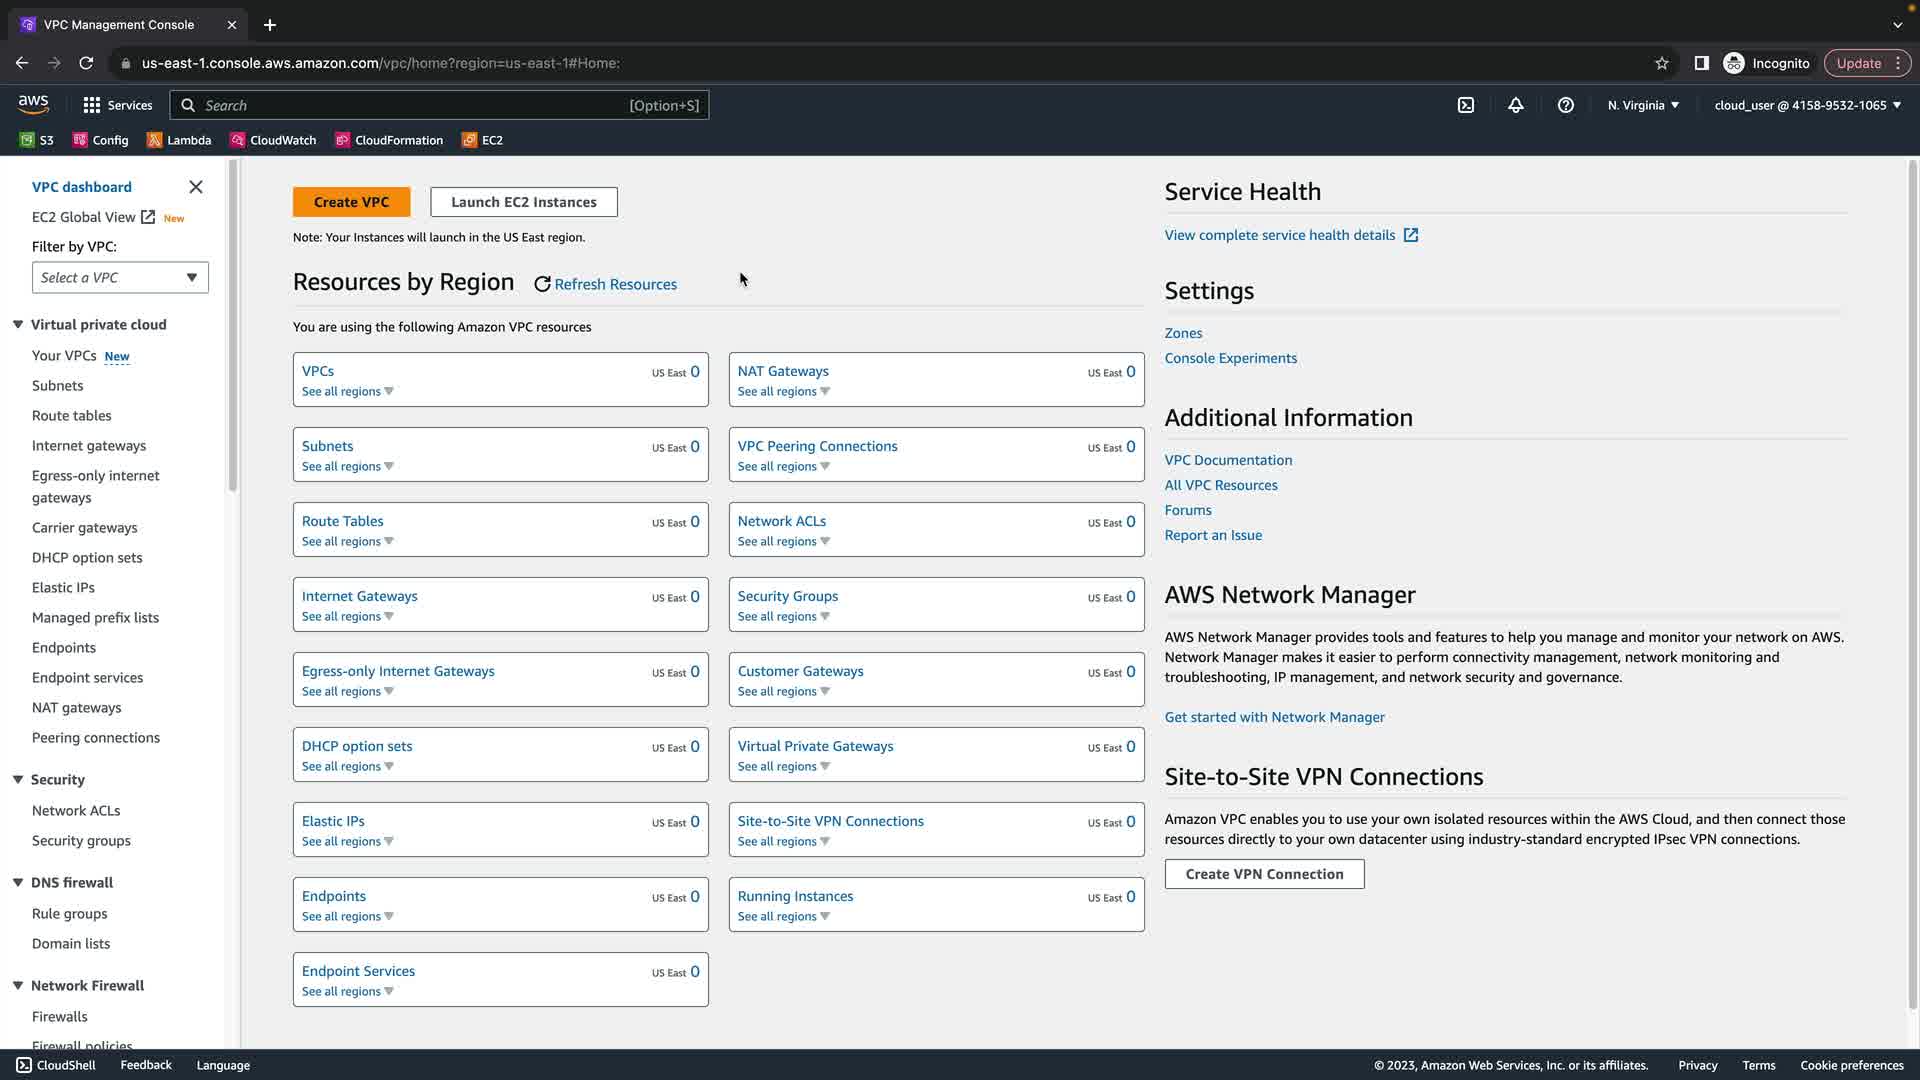Open CloudShell icon in top navigation bar
This screenshot has height=1080, width=1920.
[x=1466, y=105]
